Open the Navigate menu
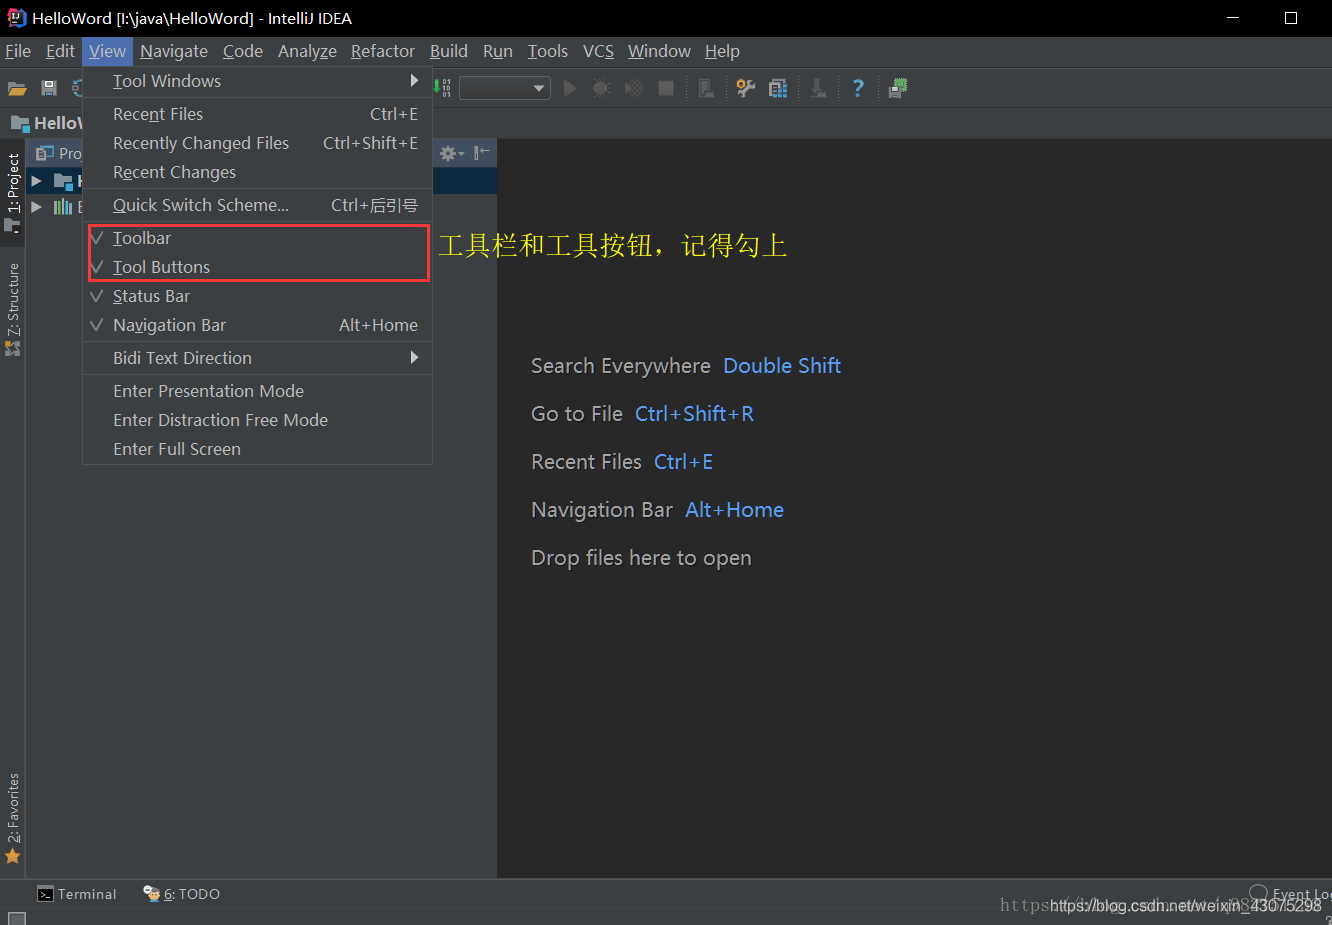The height and width of the screenshot is (925, 1332). pyautogui.click(x=174, y=51)
